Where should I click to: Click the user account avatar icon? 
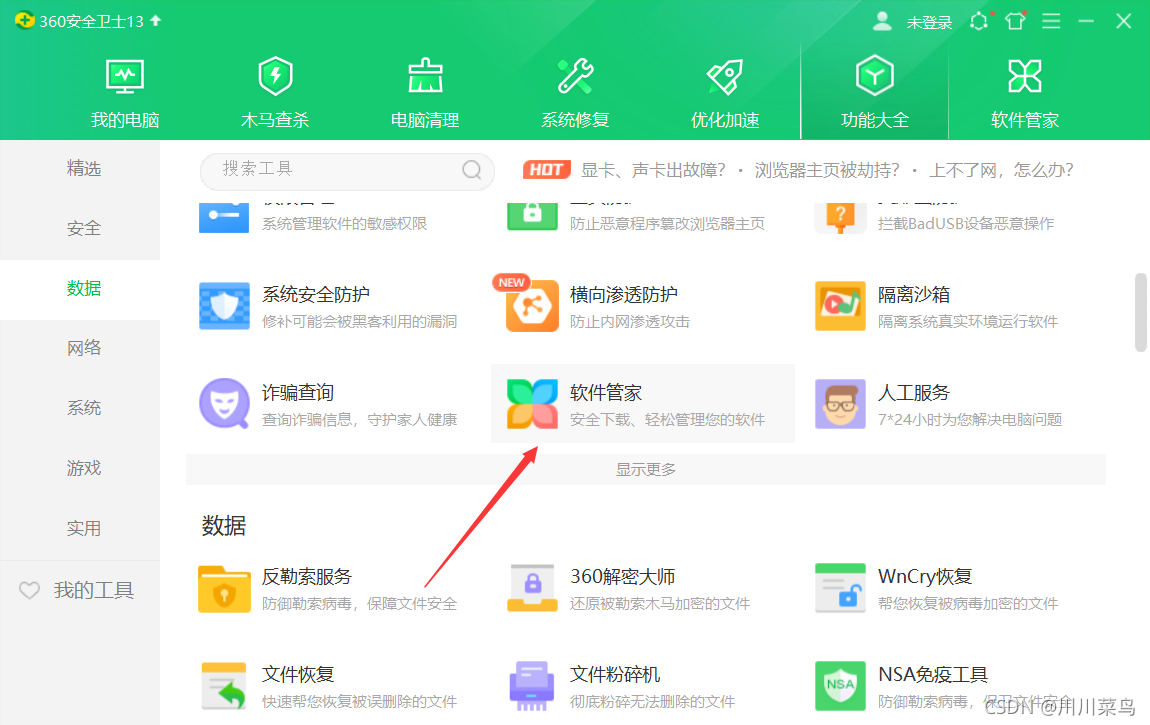tap(882, 21)
